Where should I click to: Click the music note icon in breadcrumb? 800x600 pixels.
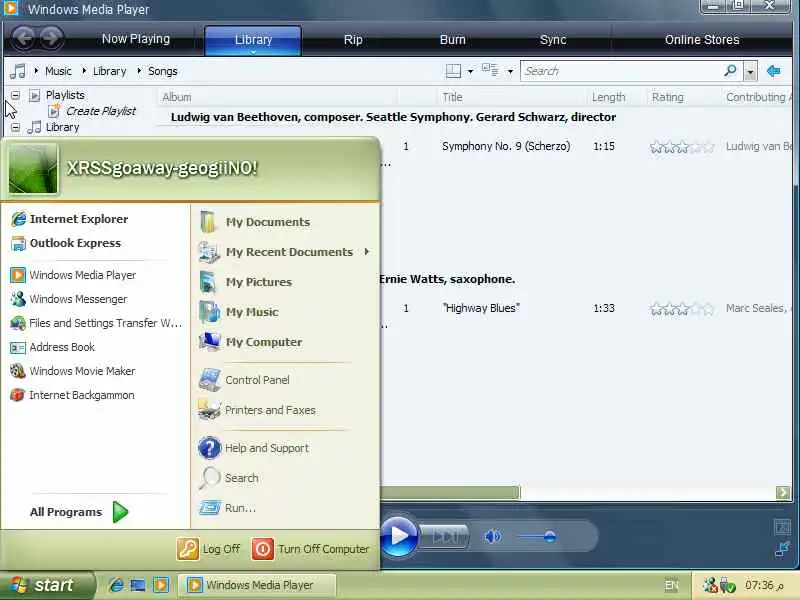pos(18,71)
